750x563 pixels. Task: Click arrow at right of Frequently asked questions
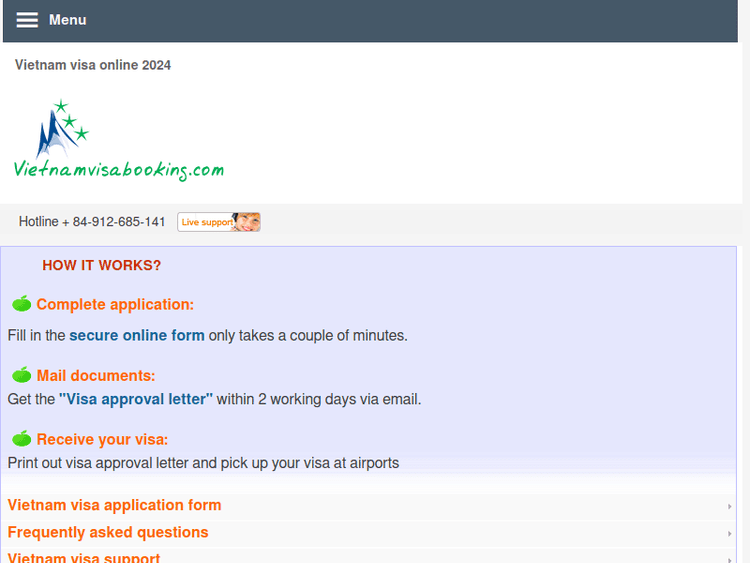(x=730, y=534)
